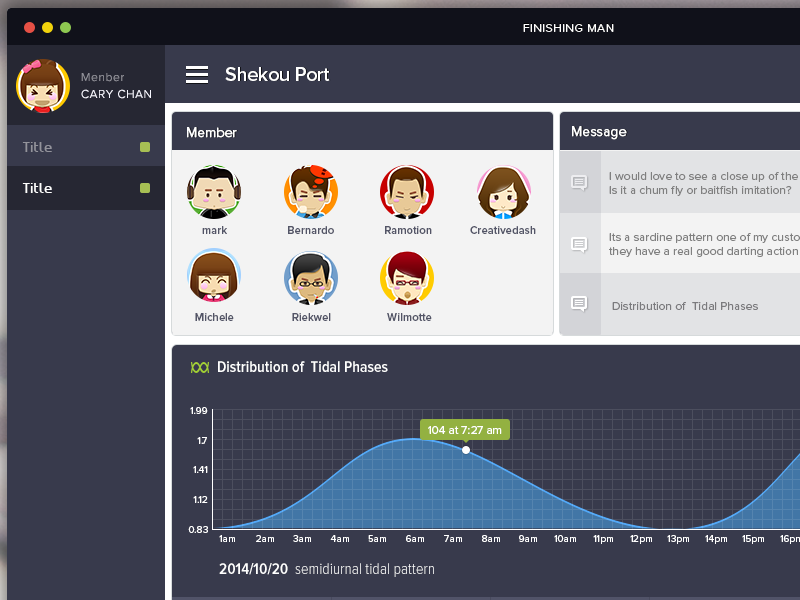Click the green 104 at 7:27 am tooltip
Image resolution: width=800 pixels, height=600 pixels.
pyautogui.click(x=464, y=430)
